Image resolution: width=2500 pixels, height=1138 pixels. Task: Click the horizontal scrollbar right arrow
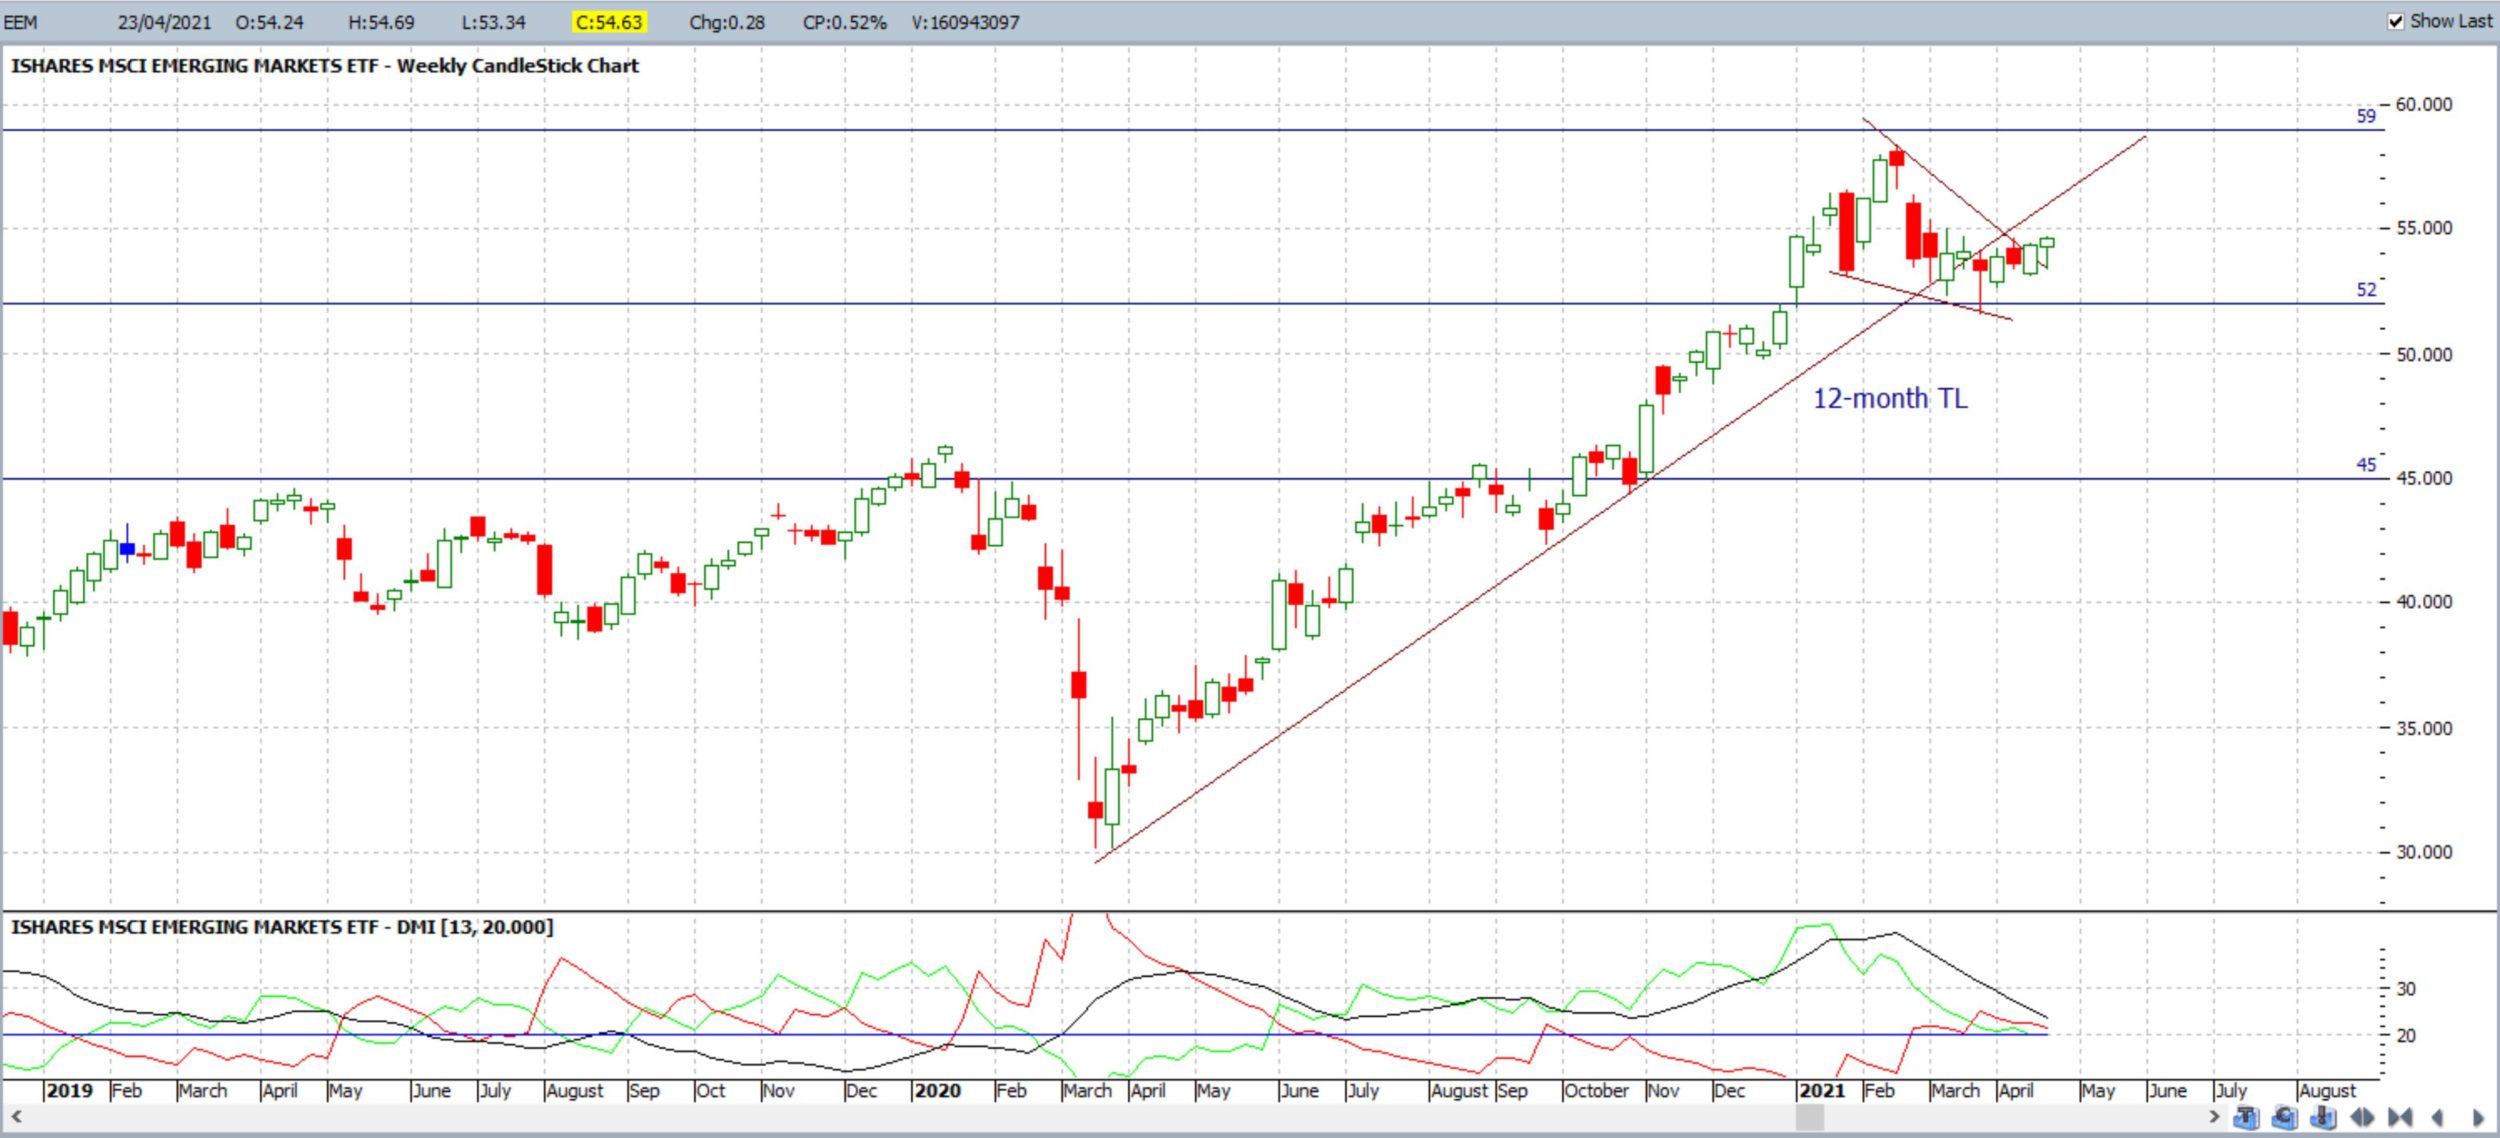[x=2214, y=1116]
